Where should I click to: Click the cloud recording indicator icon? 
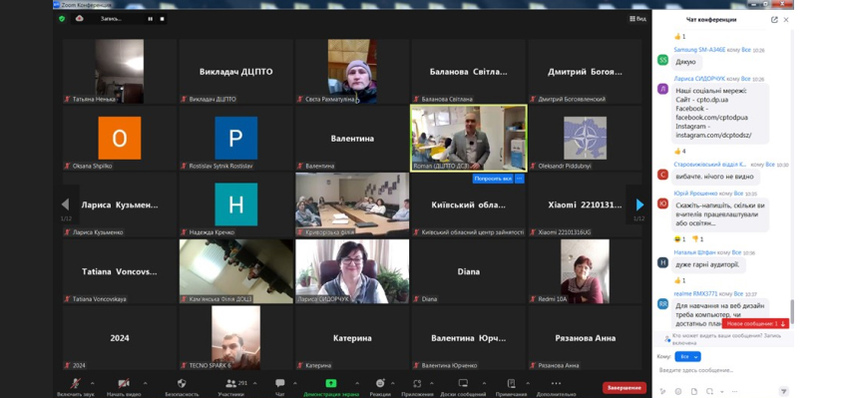point(79,18)
